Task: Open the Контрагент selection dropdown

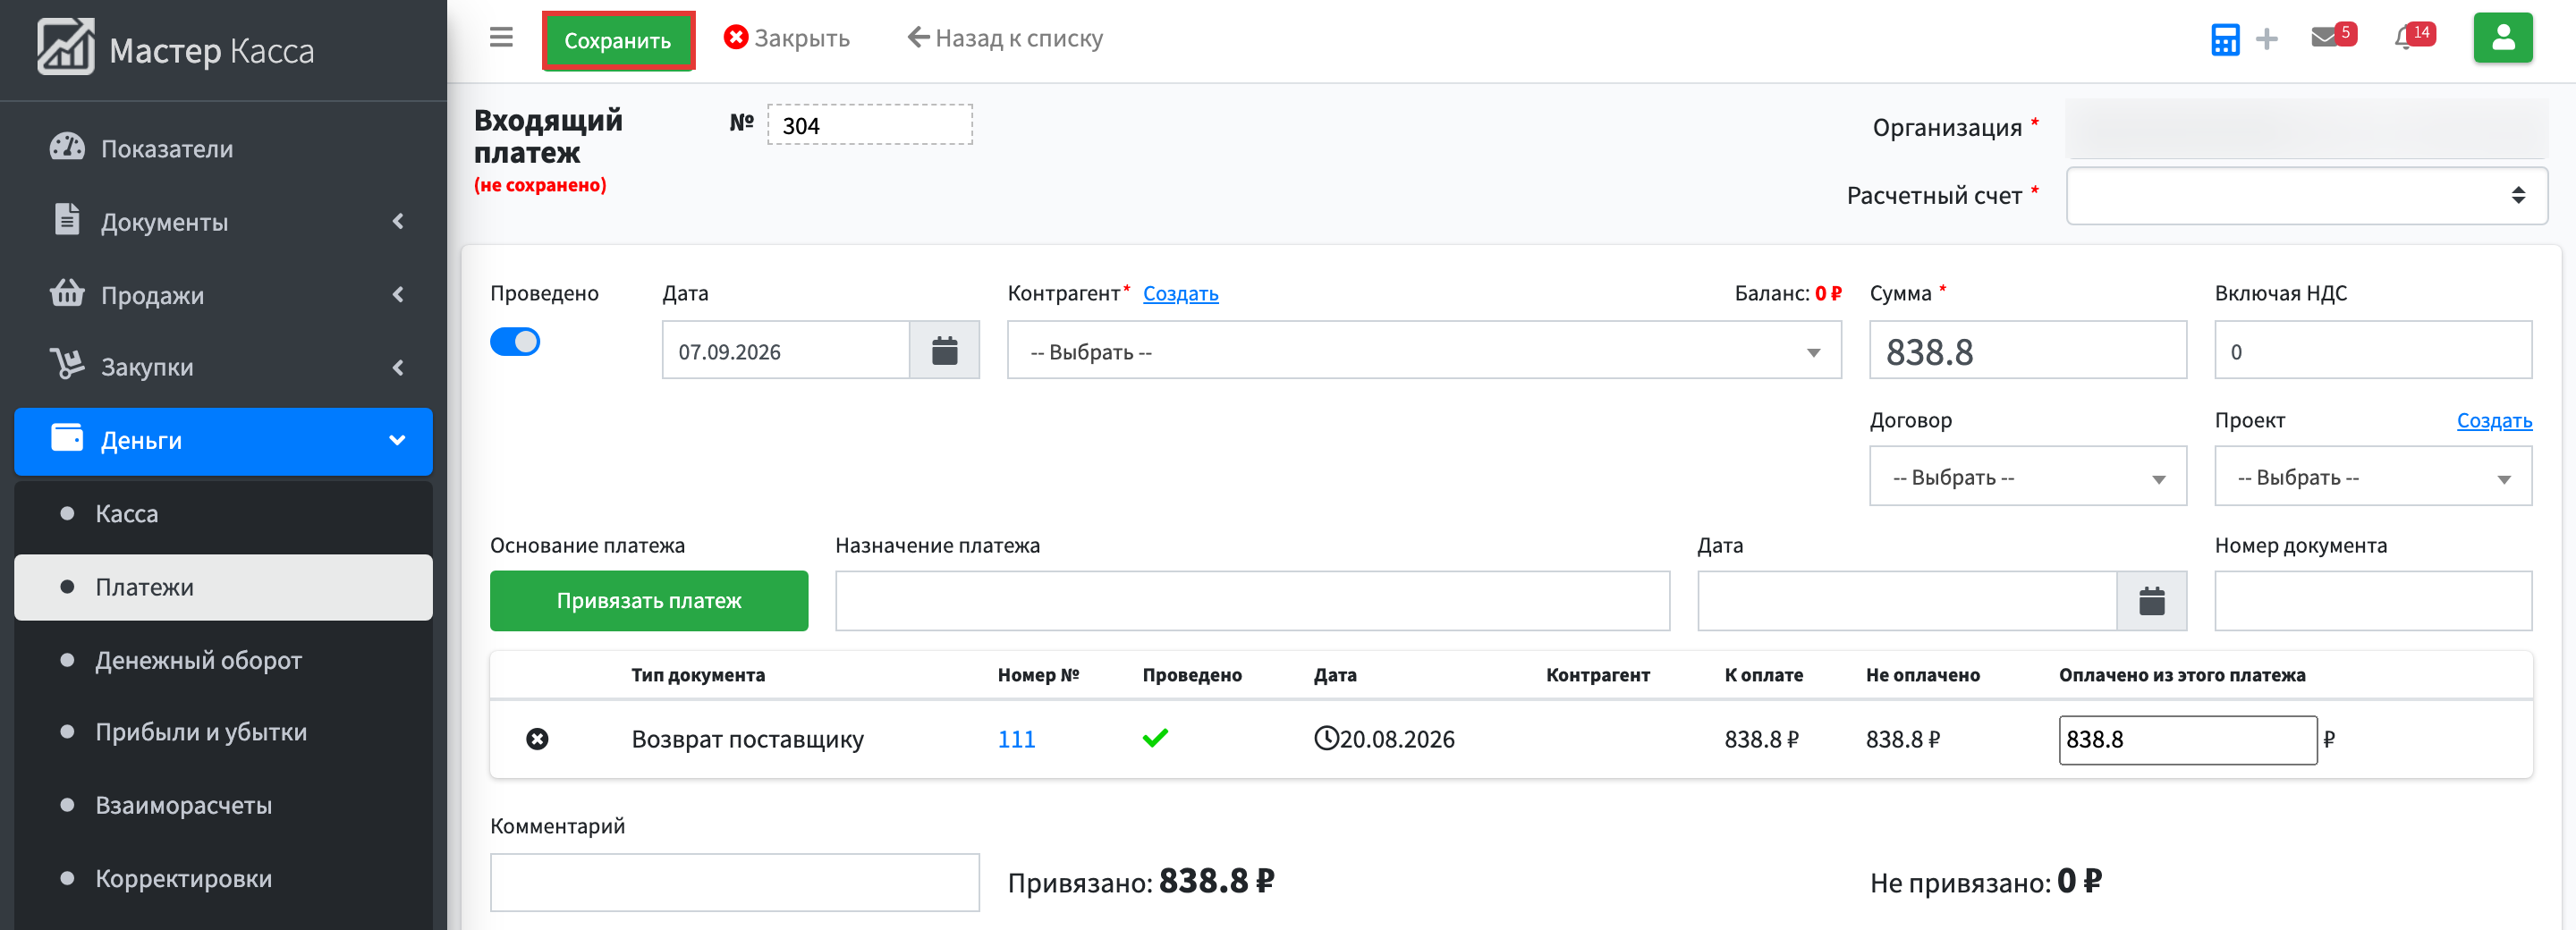Action: (x=1423, y=350)
